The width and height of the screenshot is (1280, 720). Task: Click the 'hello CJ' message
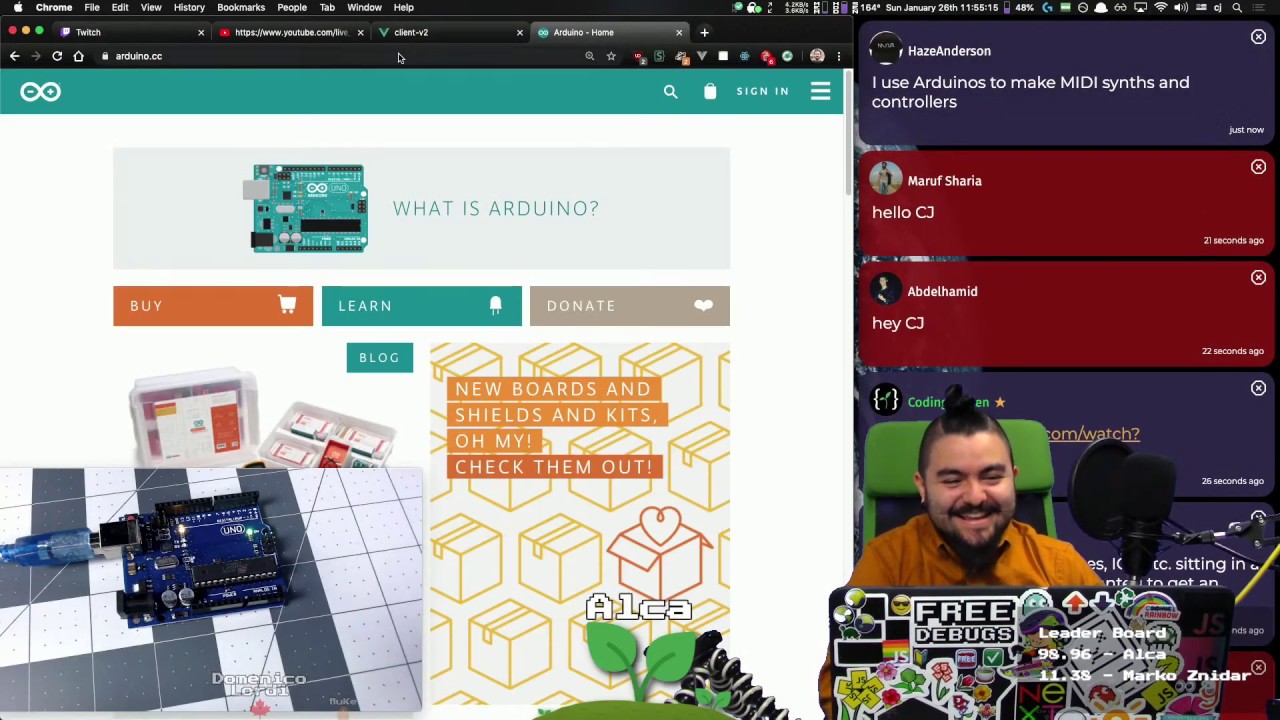903,212
